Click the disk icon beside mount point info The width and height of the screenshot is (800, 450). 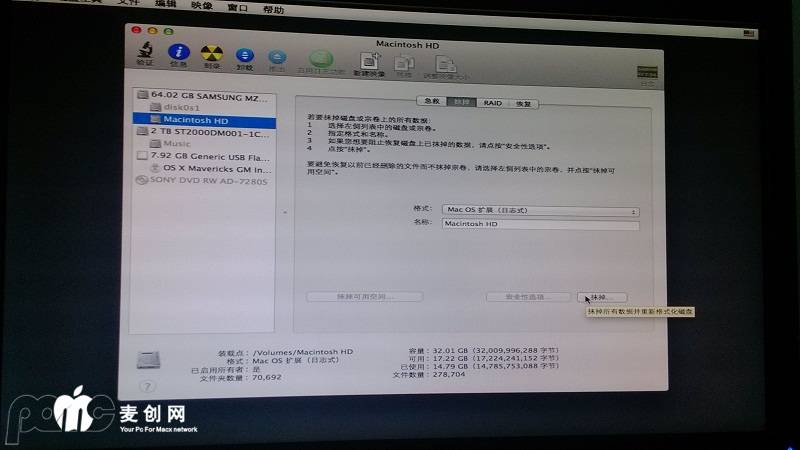click(147, 362)
